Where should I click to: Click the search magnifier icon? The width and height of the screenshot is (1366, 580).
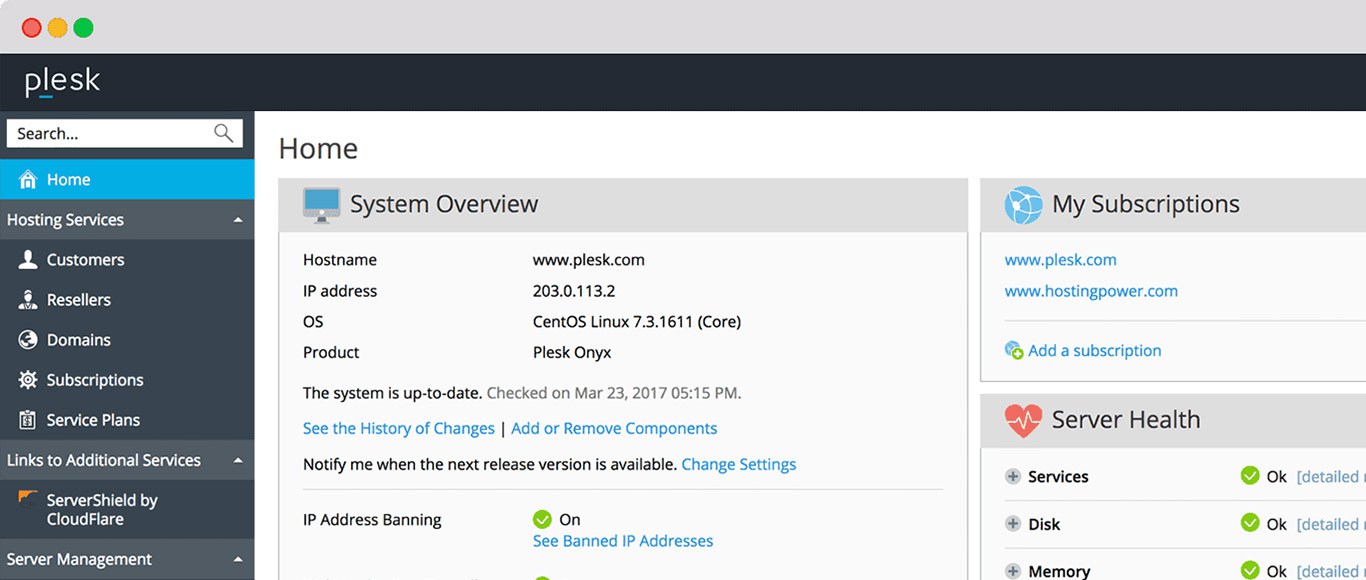click(224, 133)
